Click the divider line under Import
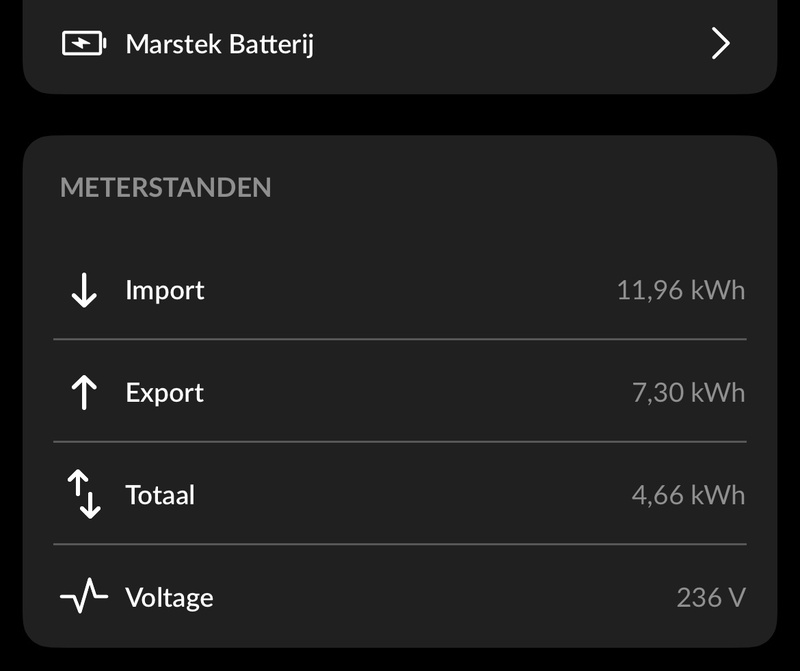800x671 pixels. pyautogui.click(x=400, y=339)
